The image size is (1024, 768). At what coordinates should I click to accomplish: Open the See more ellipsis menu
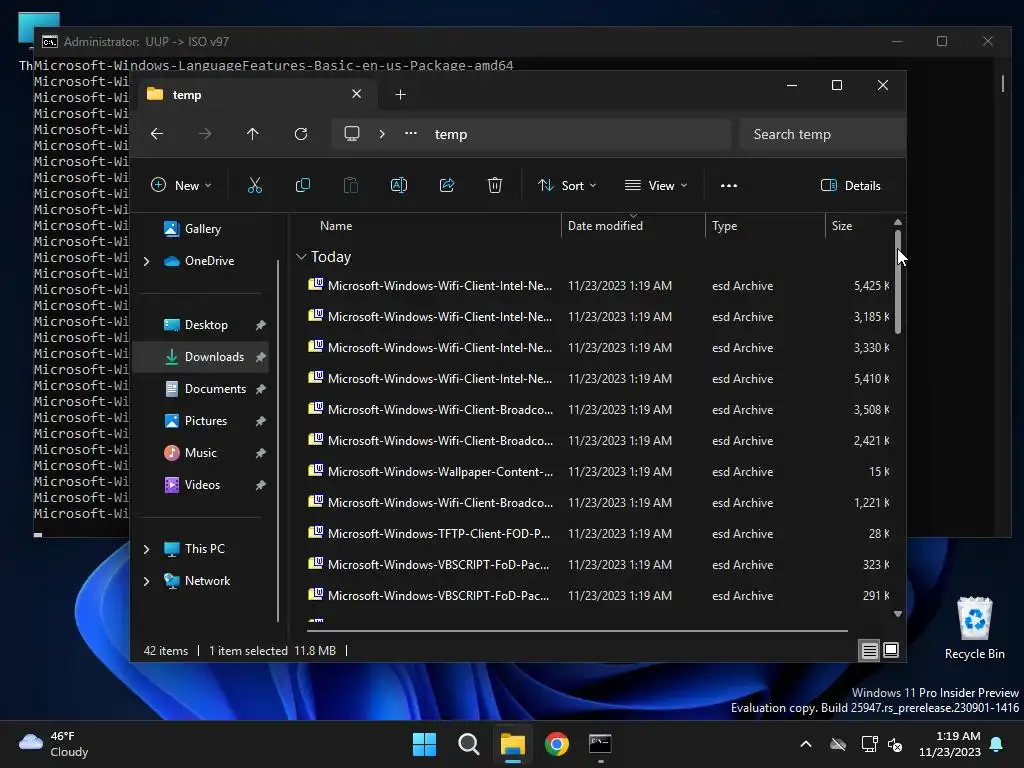coord(729,185)
